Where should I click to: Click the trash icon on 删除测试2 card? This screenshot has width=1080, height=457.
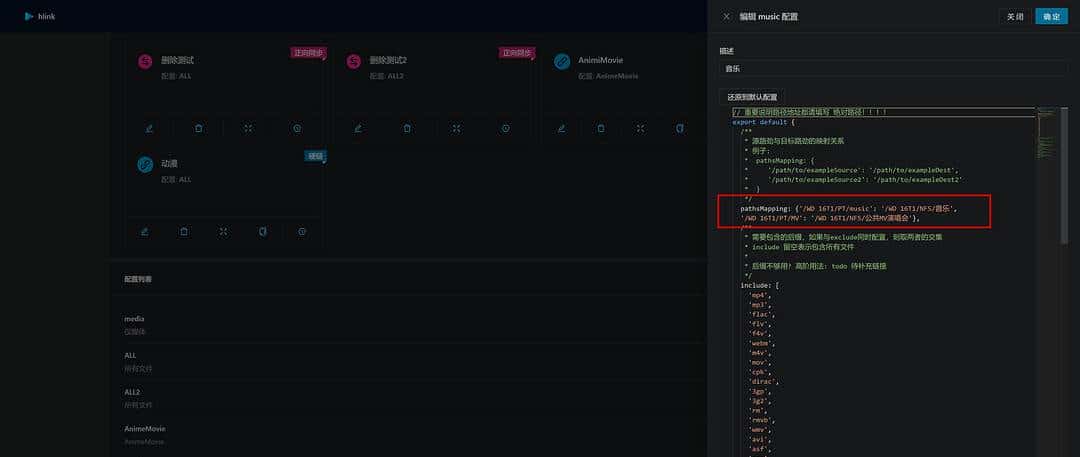pyautogui.click(x=407, y=128)
